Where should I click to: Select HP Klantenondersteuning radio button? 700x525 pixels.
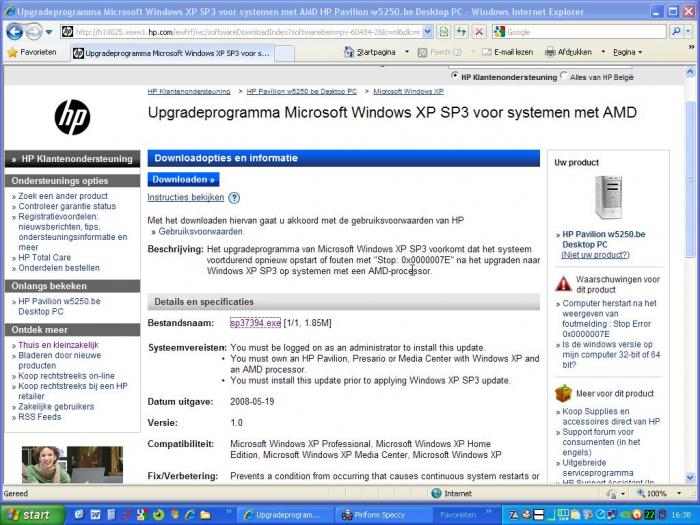pos(454,75)
